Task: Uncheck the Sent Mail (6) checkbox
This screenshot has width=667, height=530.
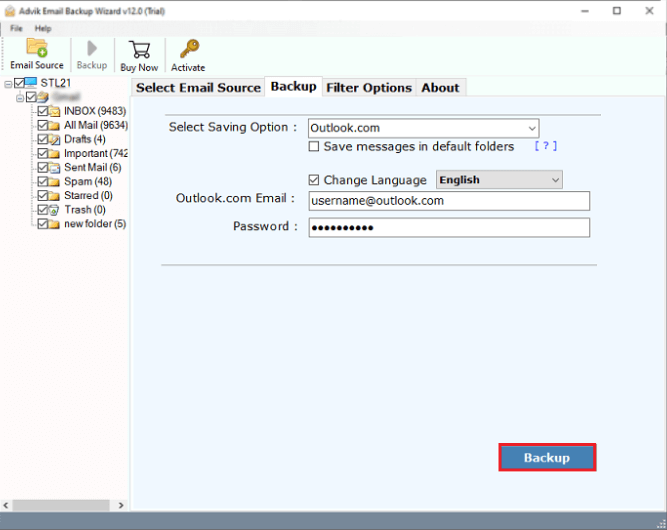Action: [x=43, y=167]
